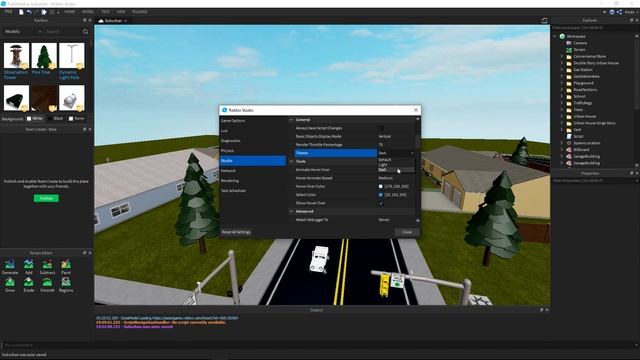Undock the Explorer panel with pin icon
This screenshot has height=360, width=640.
pos(631,20)
